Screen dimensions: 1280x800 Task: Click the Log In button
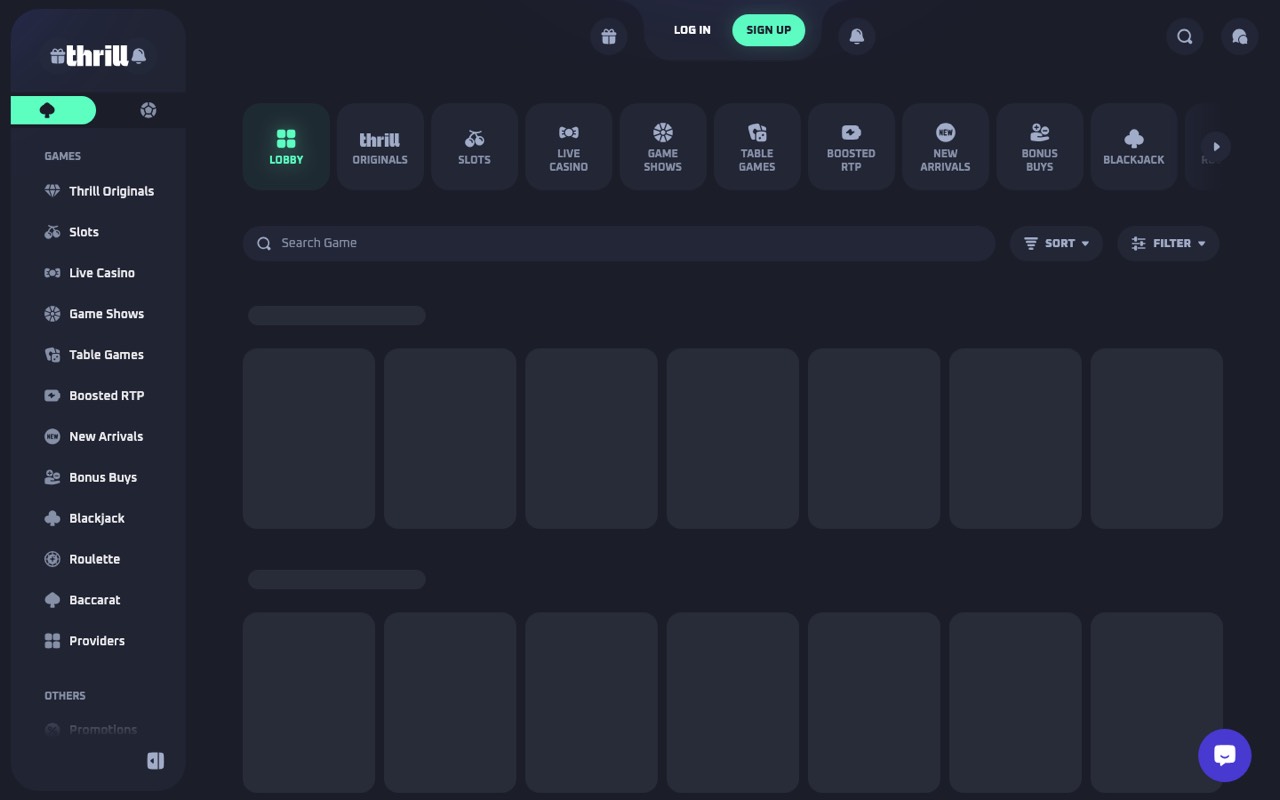[x=692, y=30]
